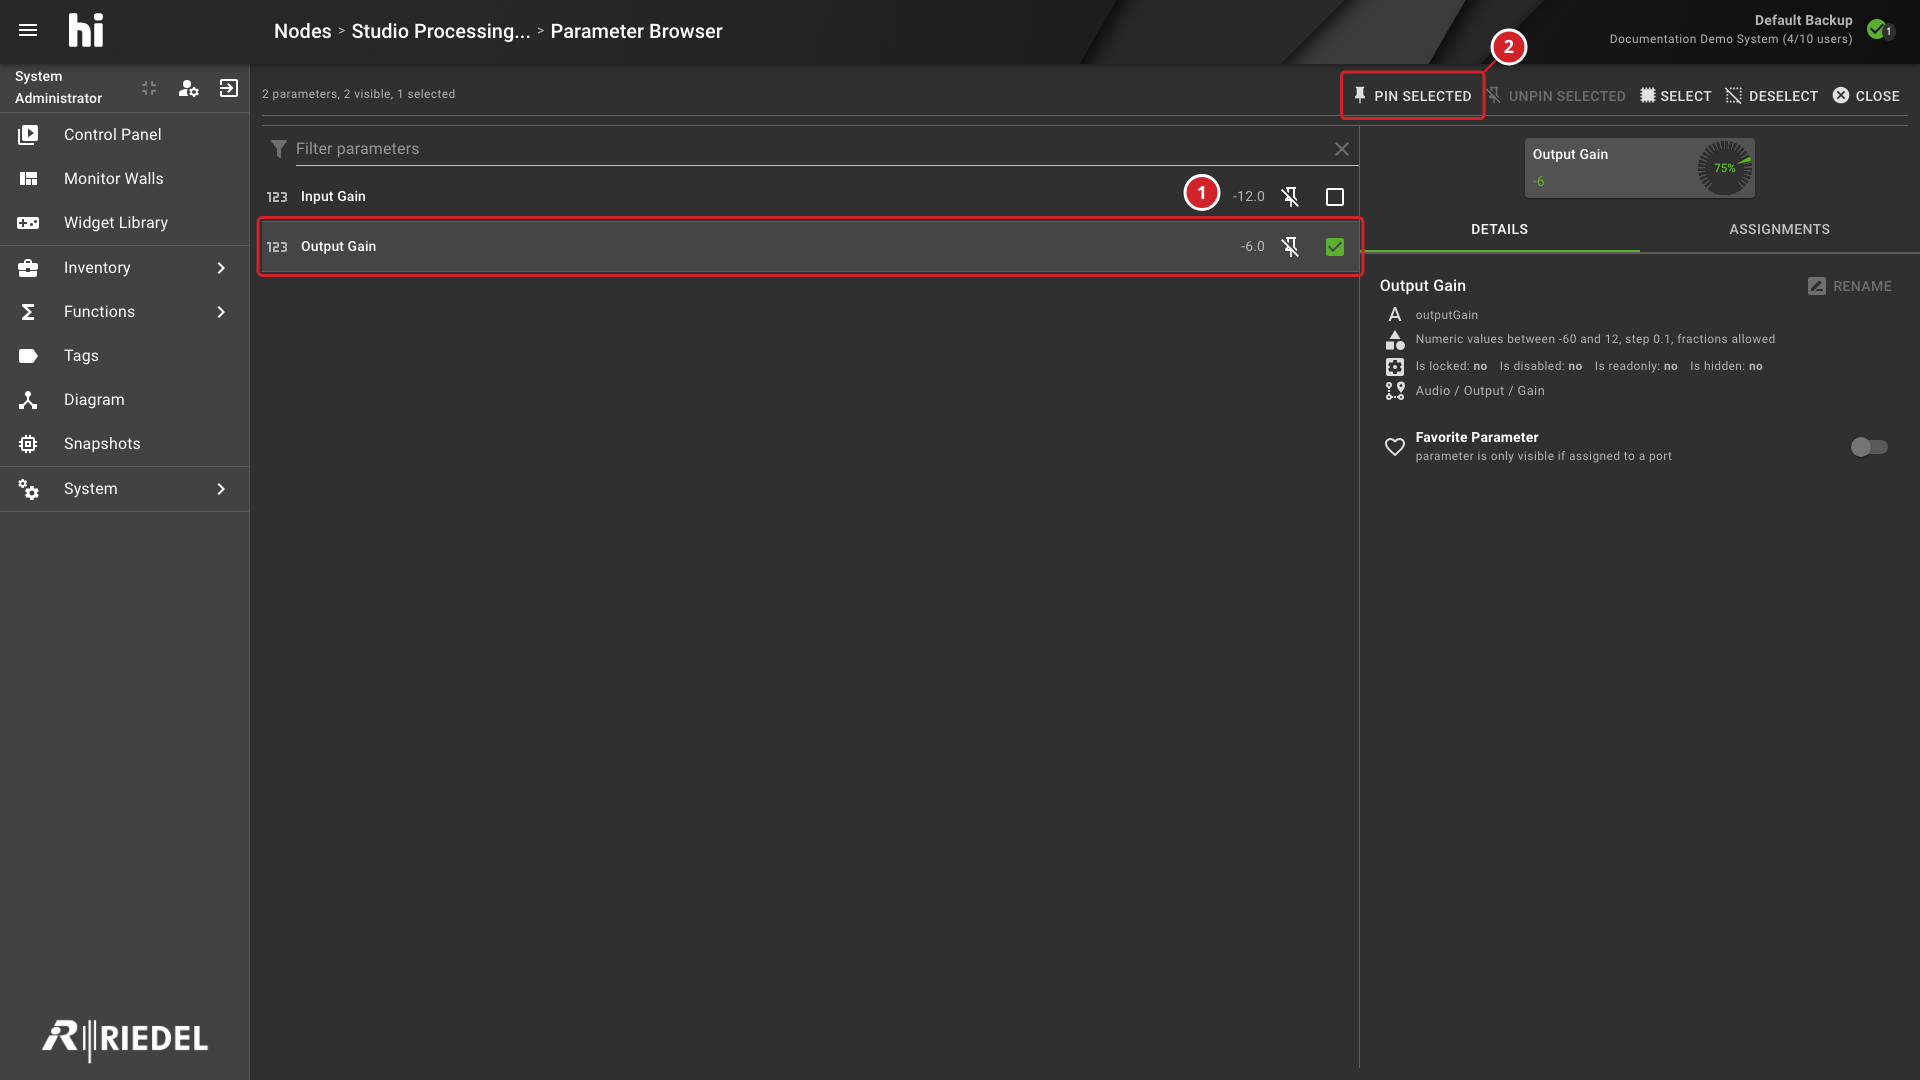Click Unpin Selected button
Viewport: 1920px width, 1080px height.
pyautogui.click(x=1556, y=96)
